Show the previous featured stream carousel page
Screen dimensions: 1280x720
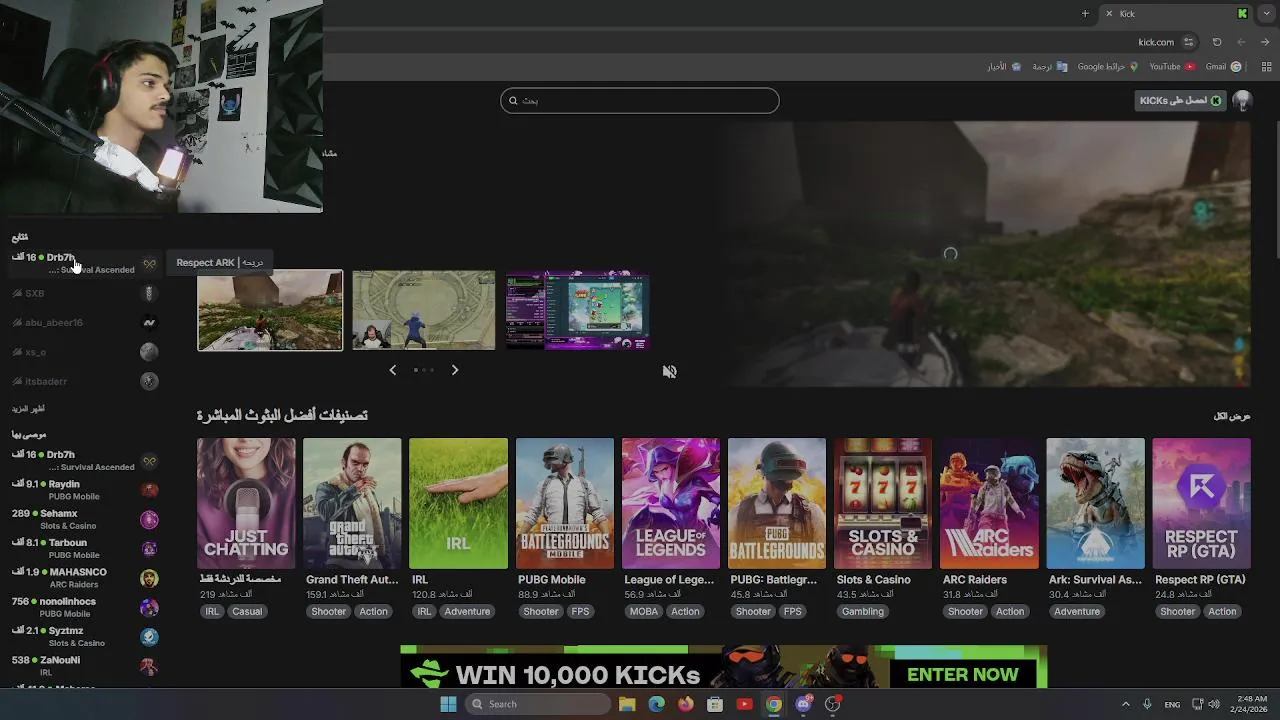[x=392, y=370]
